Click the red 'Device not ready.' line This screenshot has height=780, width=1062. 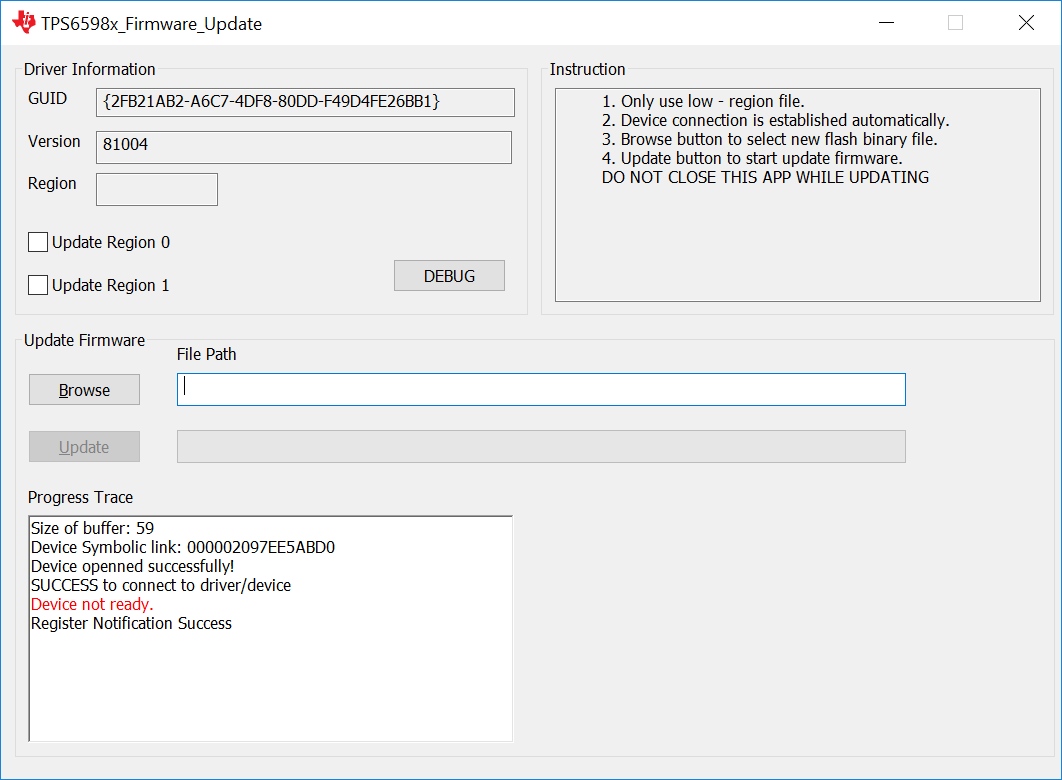(92, 604)
